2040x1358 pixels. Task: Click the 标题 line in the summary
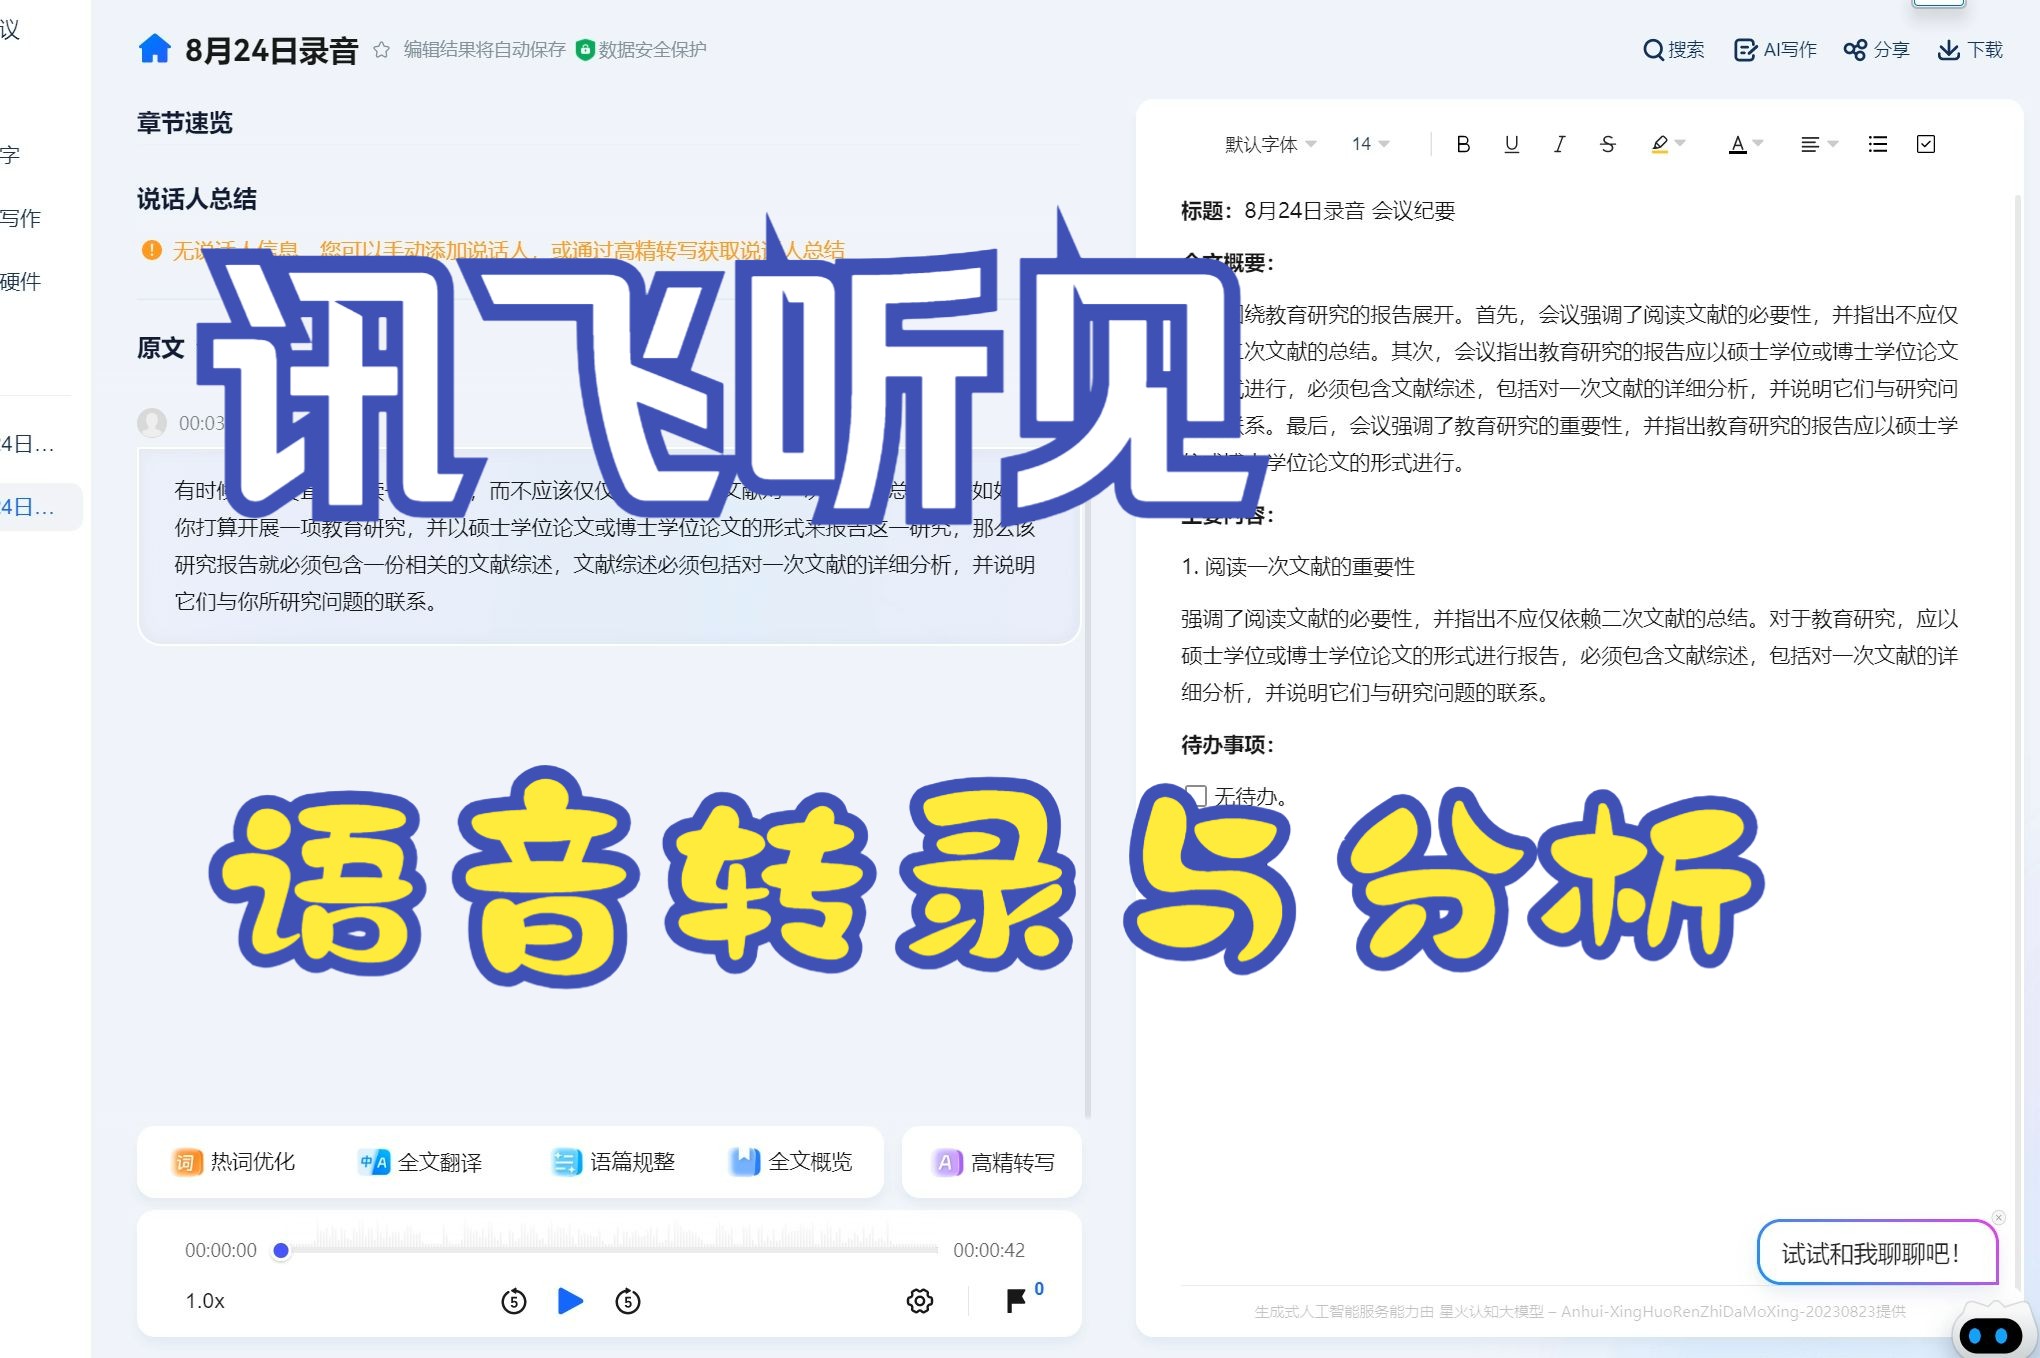1318,211
